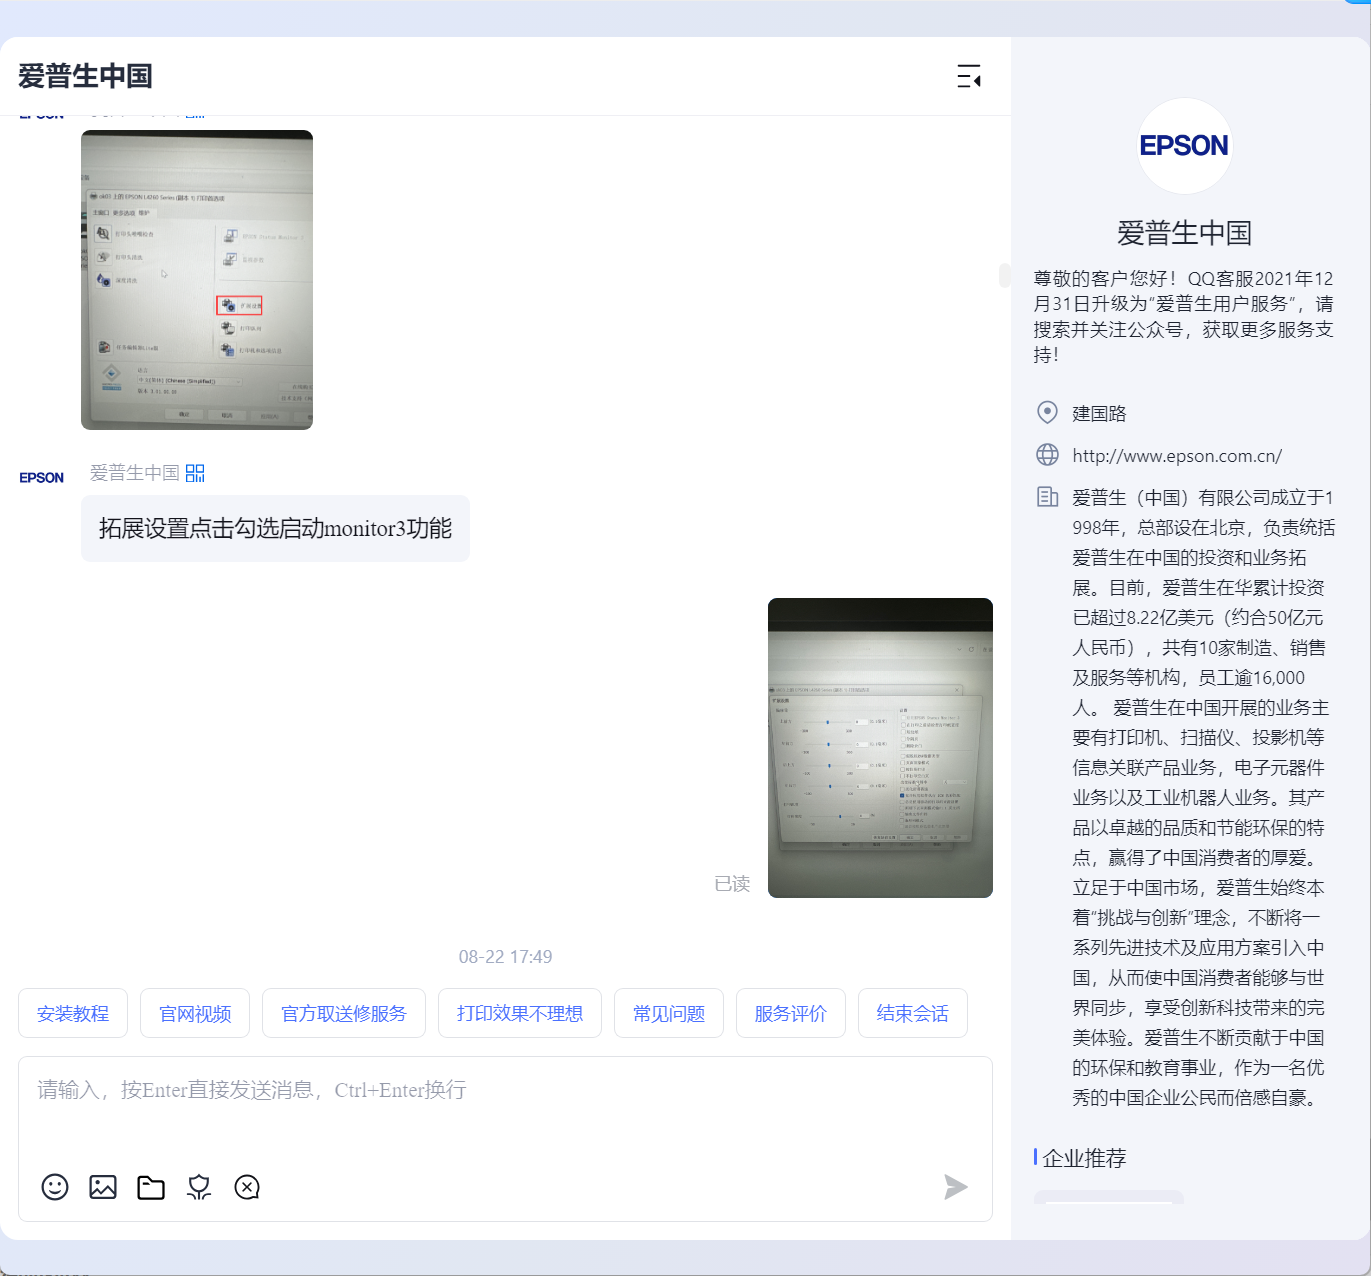Click the company profile document icon
The width and height of the screenshot is (1371, 1276).
(x=1047, y=497)
